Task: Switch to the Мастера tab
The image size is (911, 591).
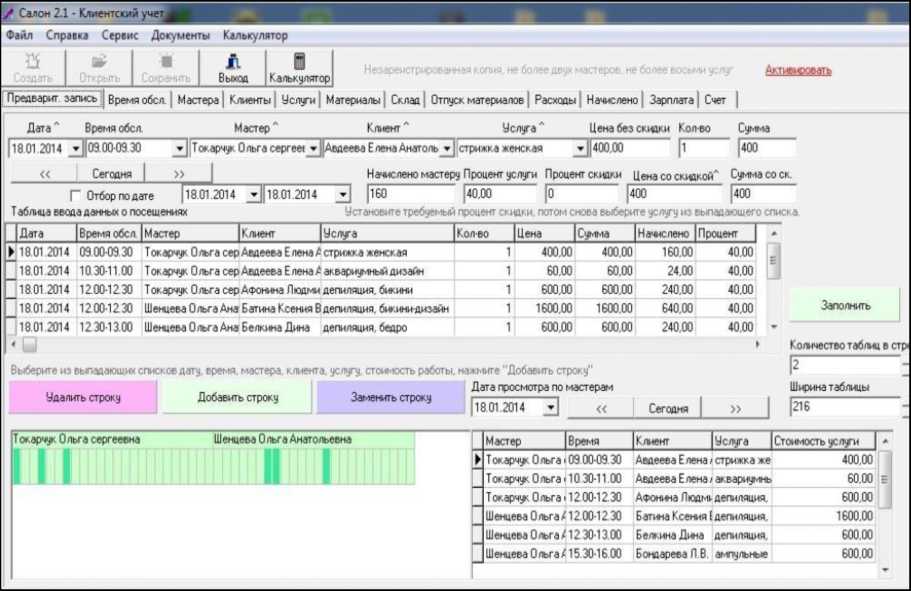Action: click(x=198, y=100)
